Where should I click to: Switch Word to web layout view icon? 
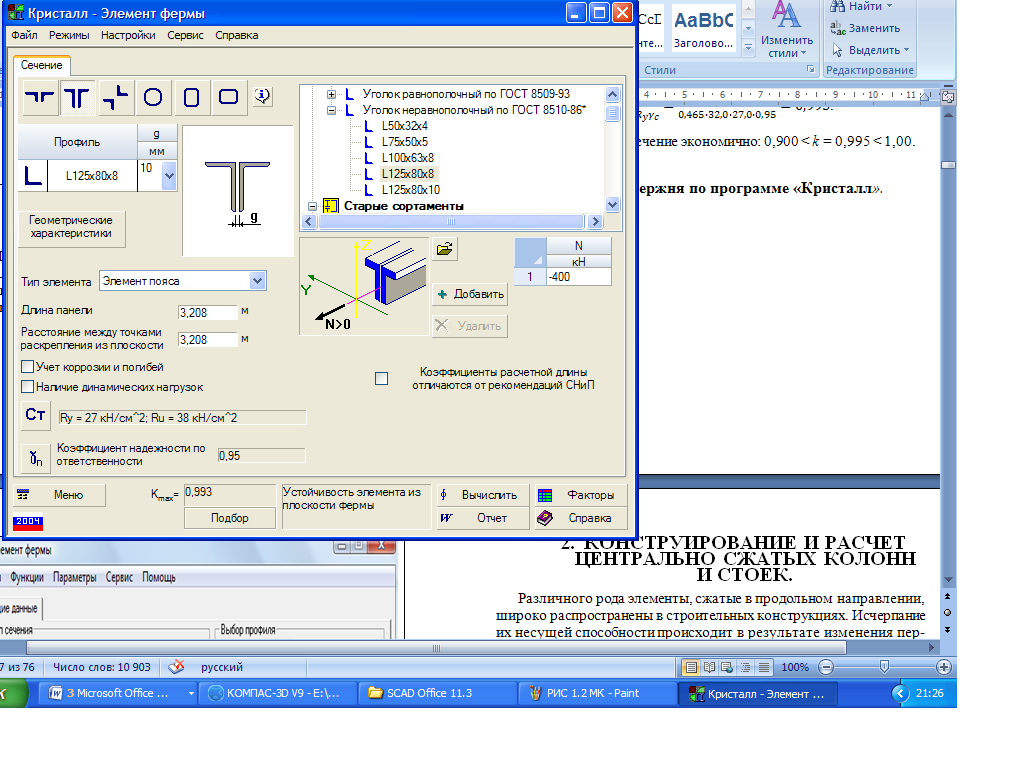pos(727,667)
